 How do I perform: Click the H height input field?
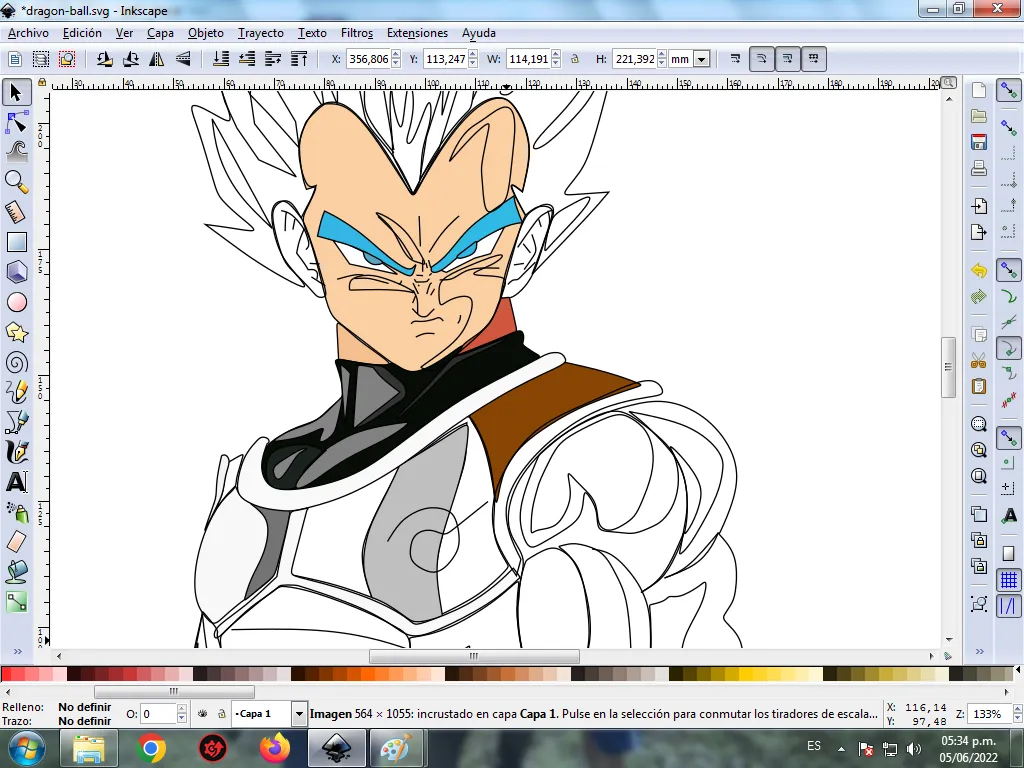(x=634, y=59)
